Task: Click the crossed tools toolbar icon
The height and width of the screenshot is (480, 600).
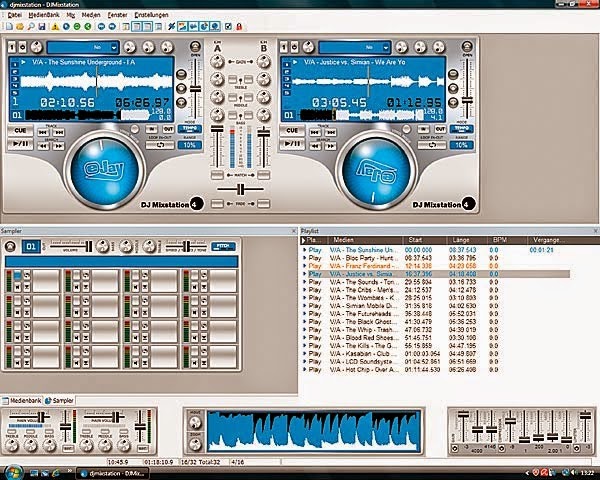Action: coord(171,26)
